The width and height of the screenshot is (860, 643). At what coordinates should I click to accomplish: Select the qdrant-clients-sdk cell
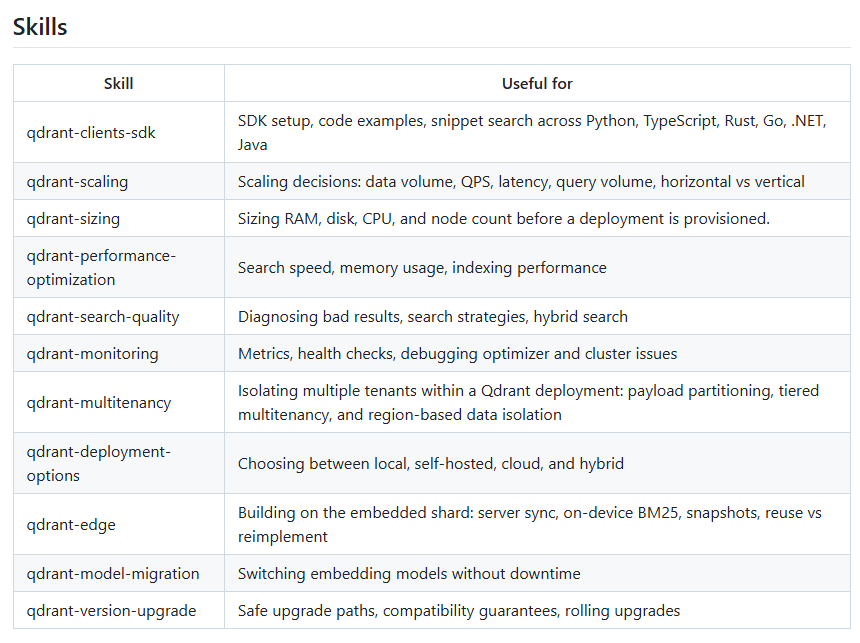[x=118, y=132]
